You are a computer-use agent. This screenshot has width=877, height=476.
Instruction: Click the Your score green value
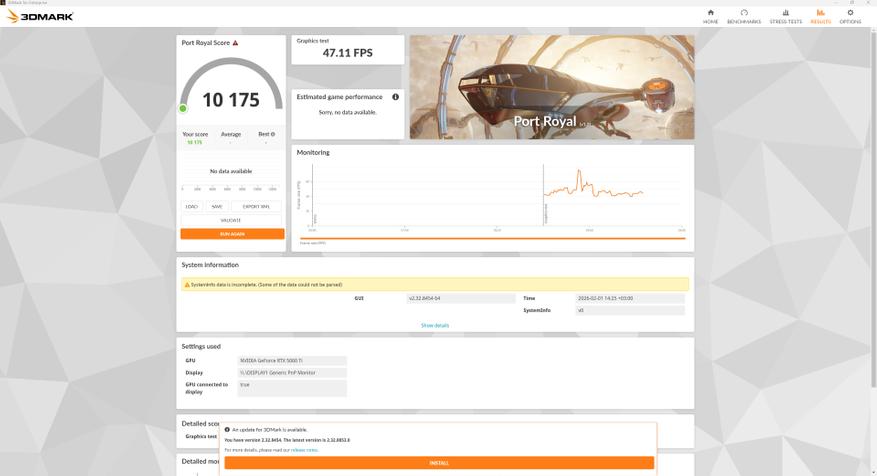pos(194,143)
